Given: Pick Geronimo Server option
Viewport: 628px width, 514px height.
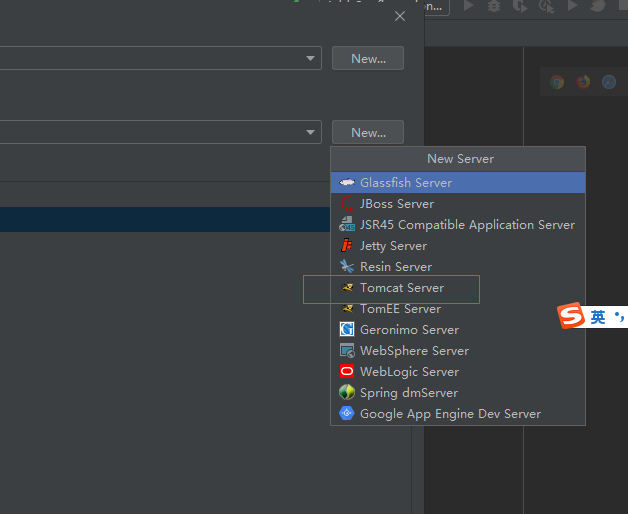Looking at the screenshot, I should (458, 330).
